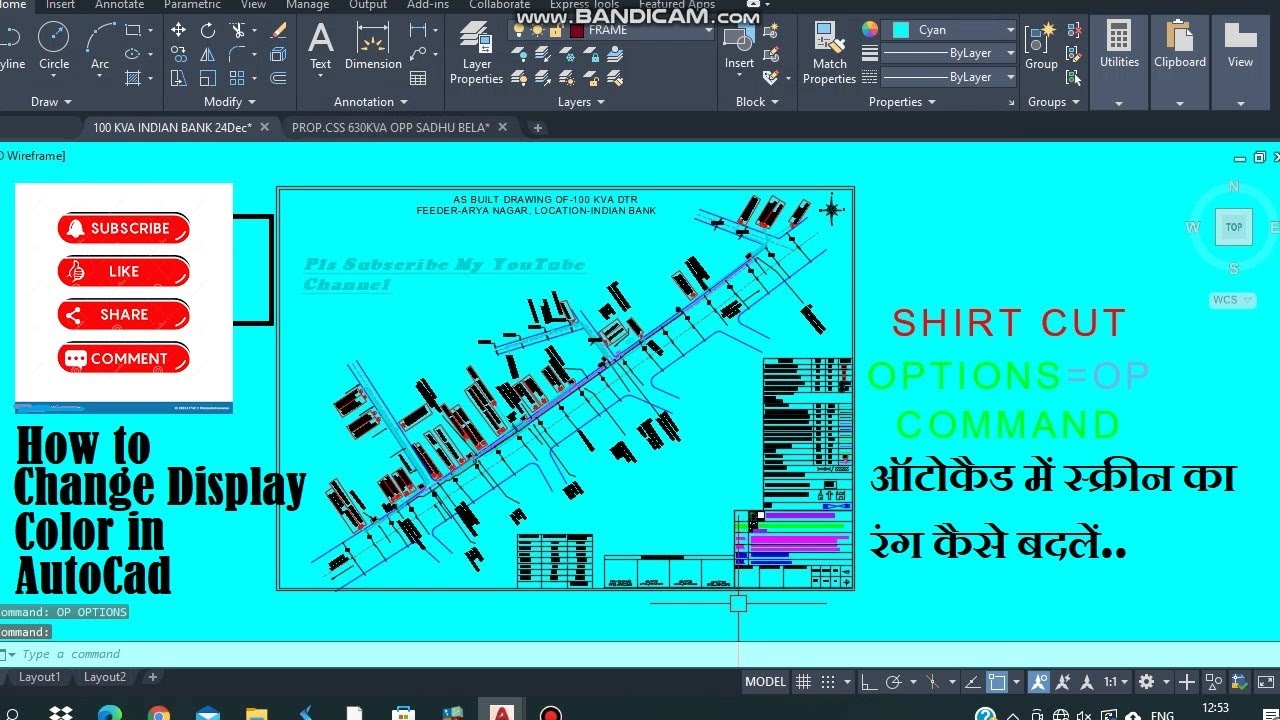Click TOP face of the ViewCube
1280x720 pixels.
(1234, 227)
